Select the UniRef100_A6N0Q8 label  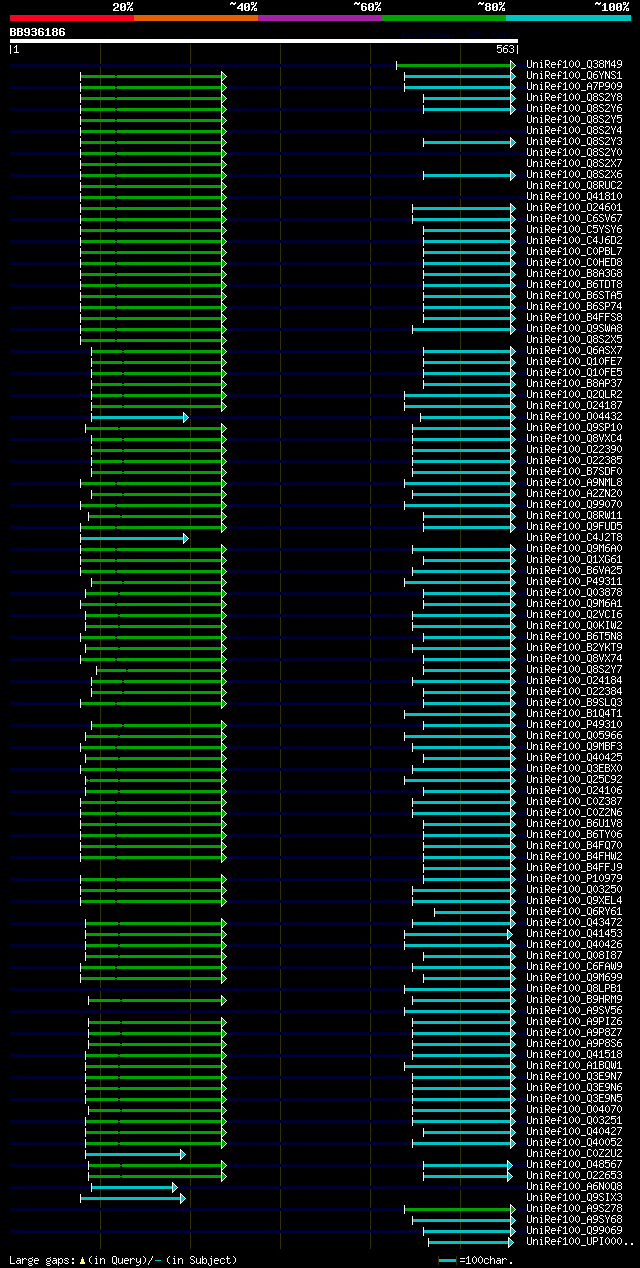tap(576, 1187)
